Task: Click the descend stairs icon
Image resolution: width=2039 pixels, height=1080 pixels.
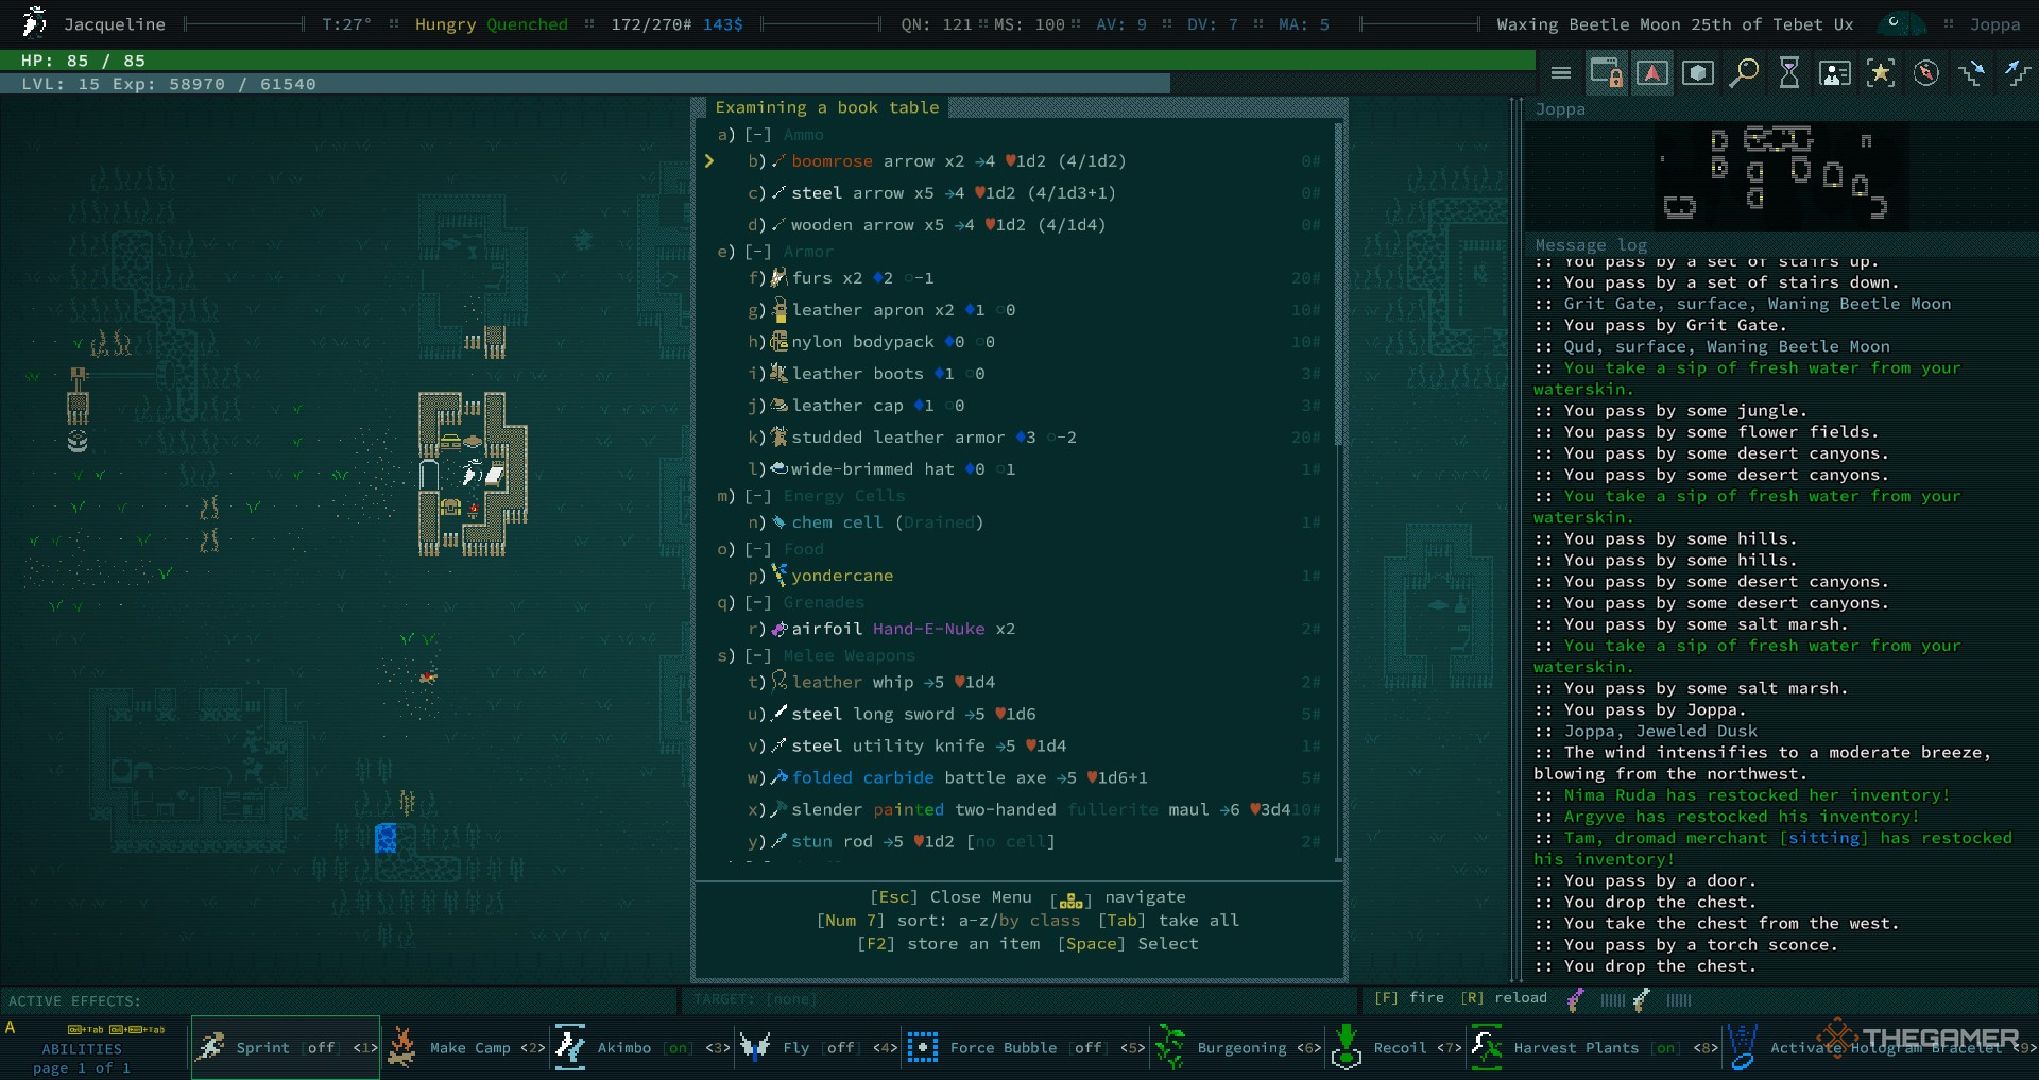Action: (x=1973, y=73)
